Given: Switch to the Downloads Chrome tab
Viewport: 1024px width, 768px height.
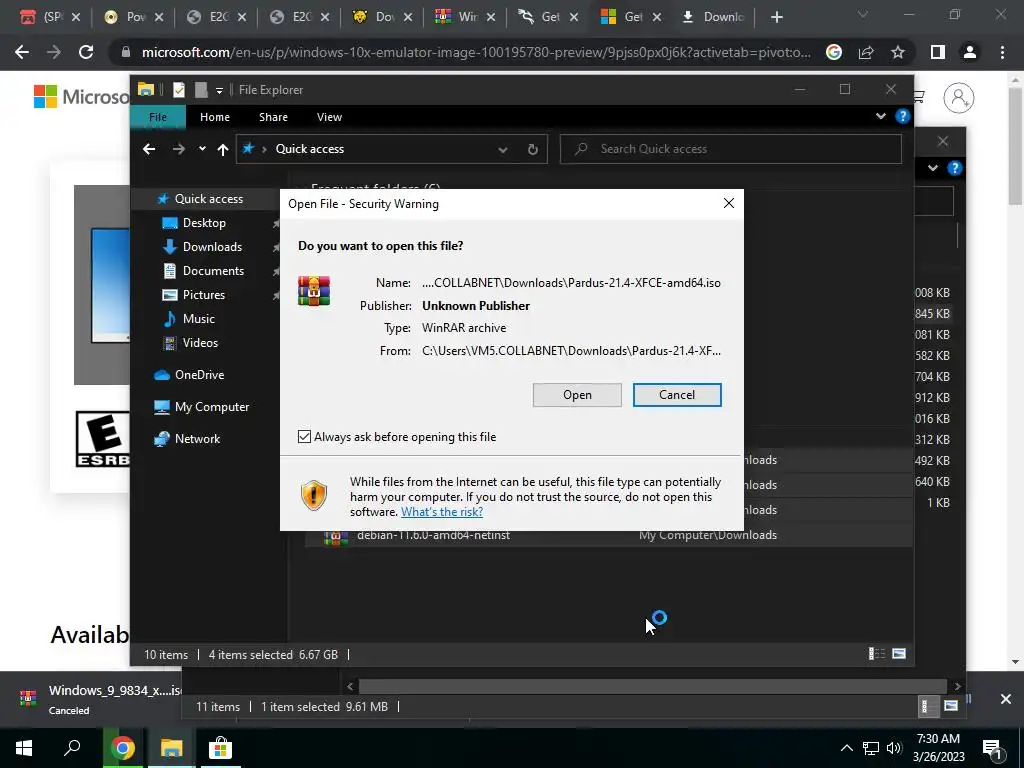Looking at the screenshot, I should pyautogui.click(x=713, y=17).
